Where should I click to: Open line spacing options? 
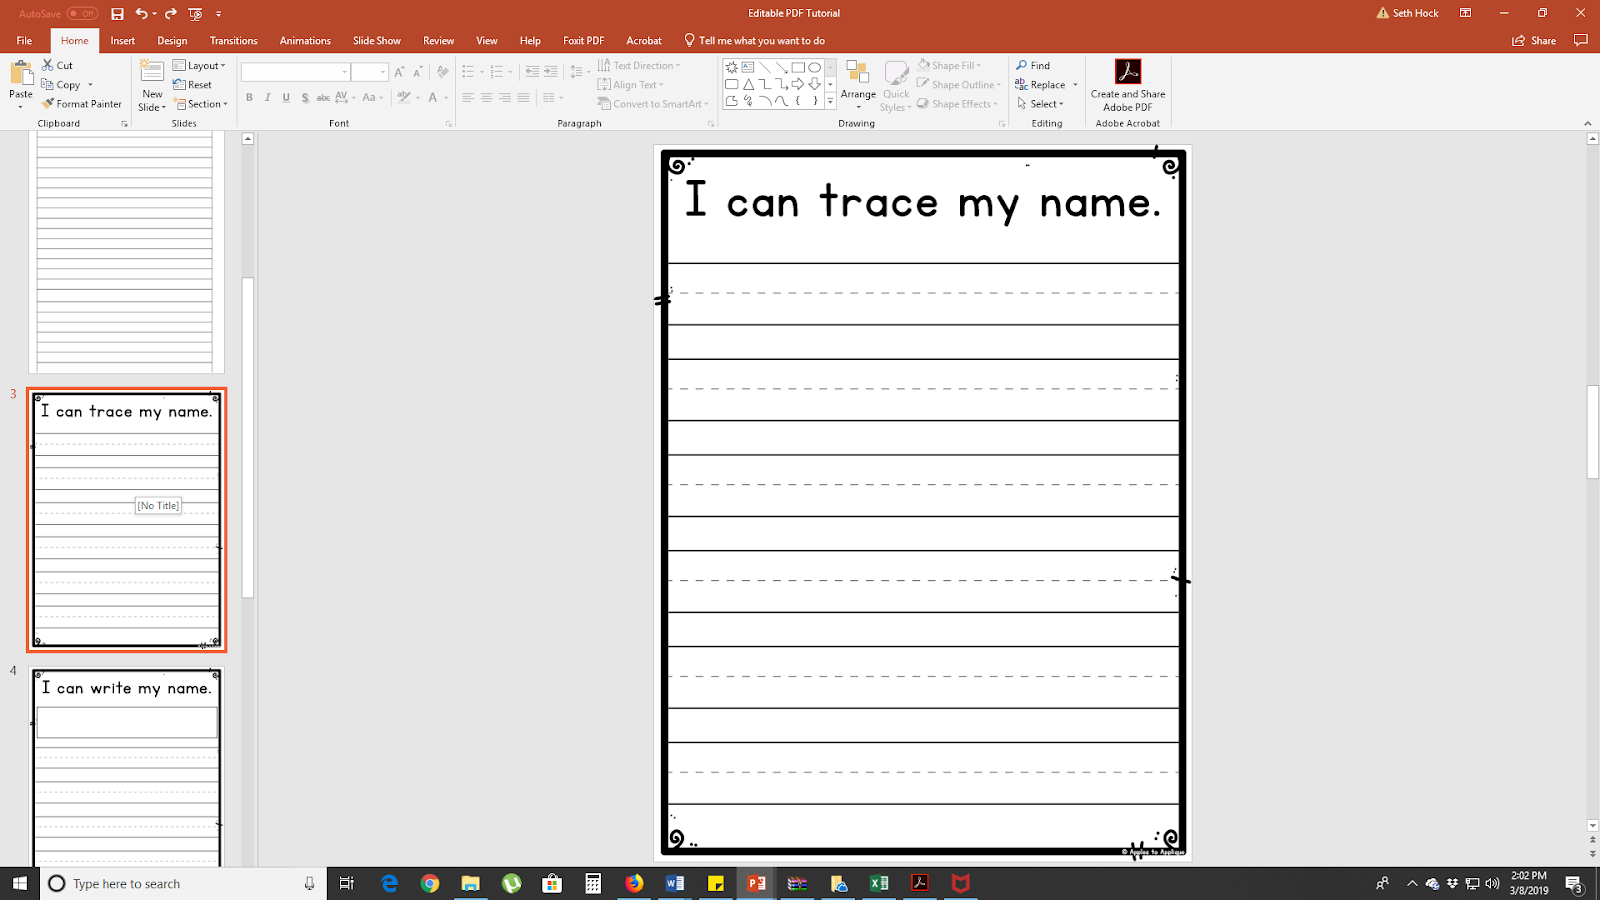[578, 72]
